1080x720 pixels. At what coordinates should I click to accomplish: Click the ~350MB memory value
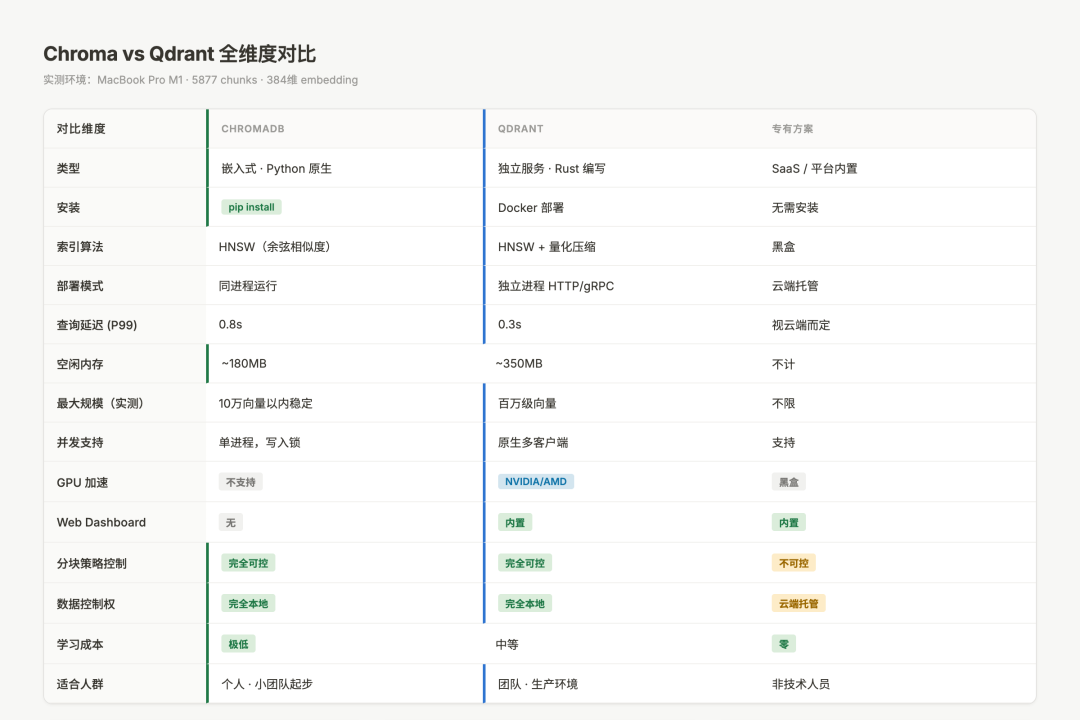[519, 364]
